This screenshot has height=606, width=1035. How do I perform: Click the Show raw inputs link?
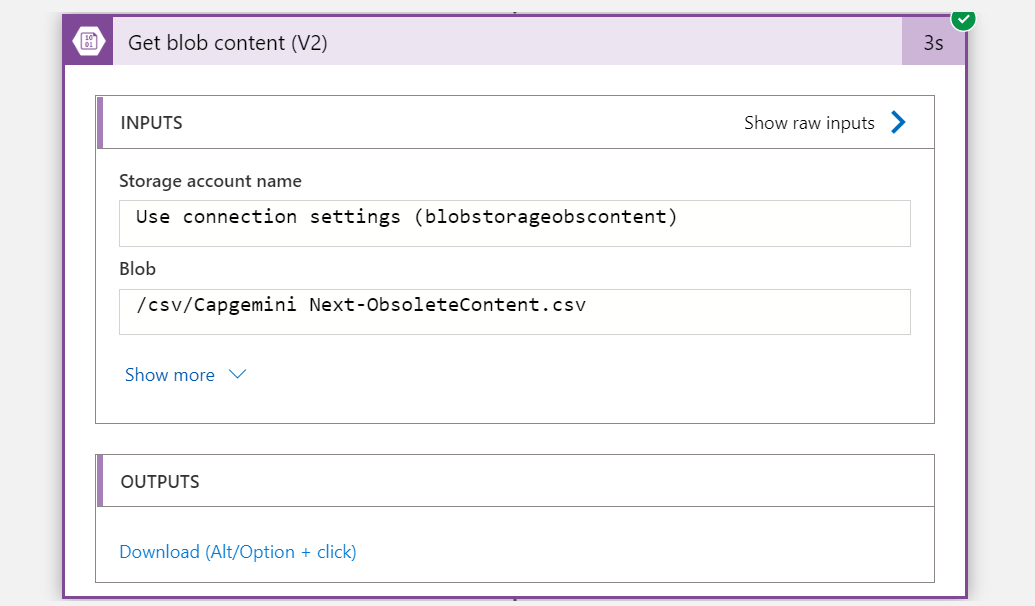(x=808, y=122)
